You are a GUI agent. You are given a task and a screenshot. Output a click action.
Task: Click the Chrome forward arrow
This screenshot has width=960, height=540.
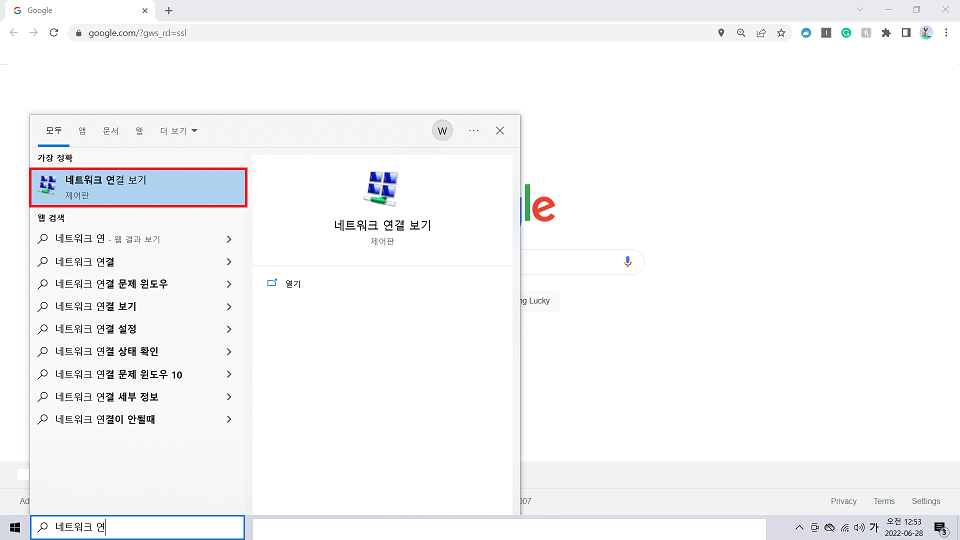pos(34,32)
